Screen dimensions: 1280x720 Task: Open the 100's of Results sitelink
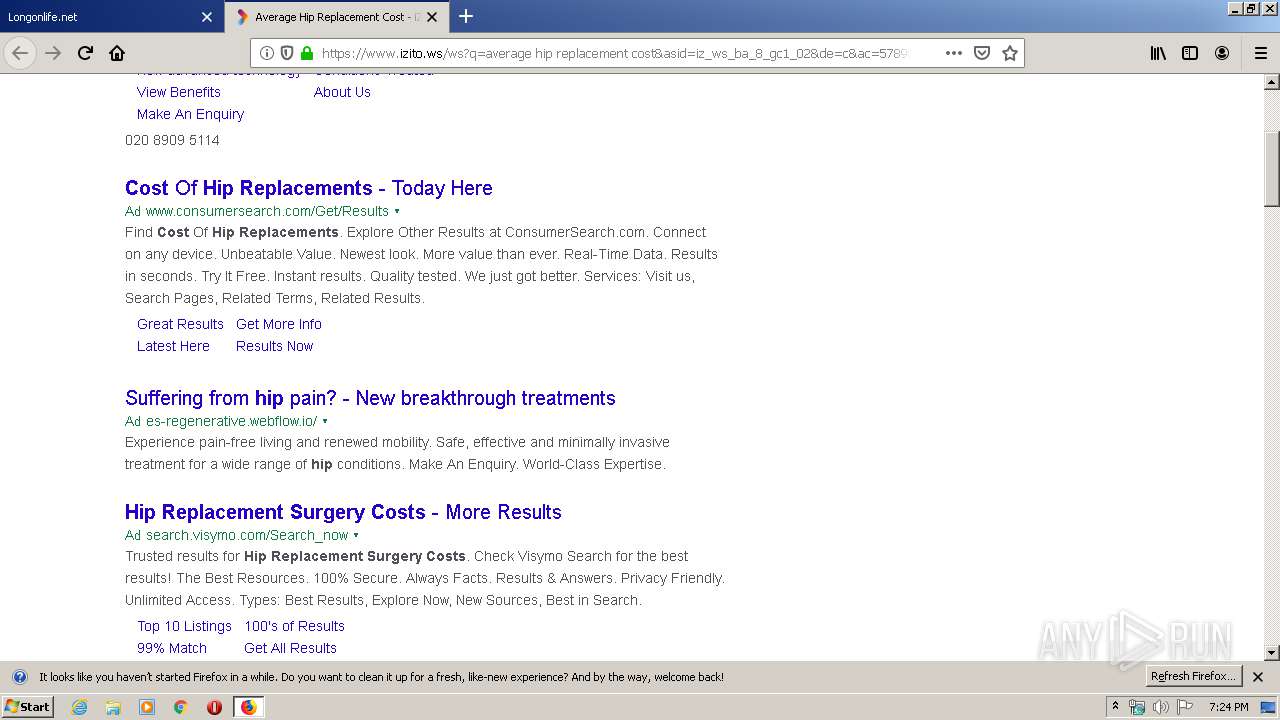294,626
